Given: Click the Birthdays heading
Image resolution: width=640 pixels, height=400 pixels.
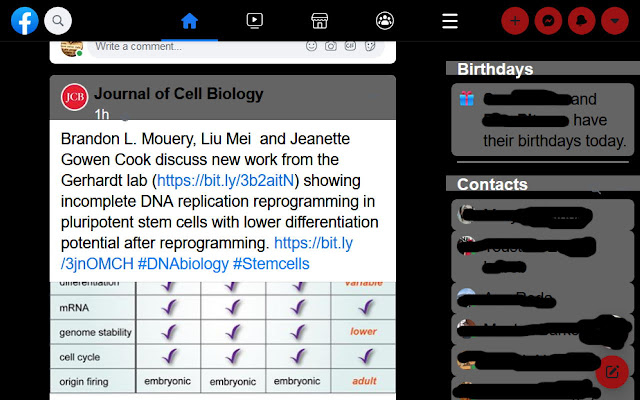Looking at the screenshot, I should point(495,69).
